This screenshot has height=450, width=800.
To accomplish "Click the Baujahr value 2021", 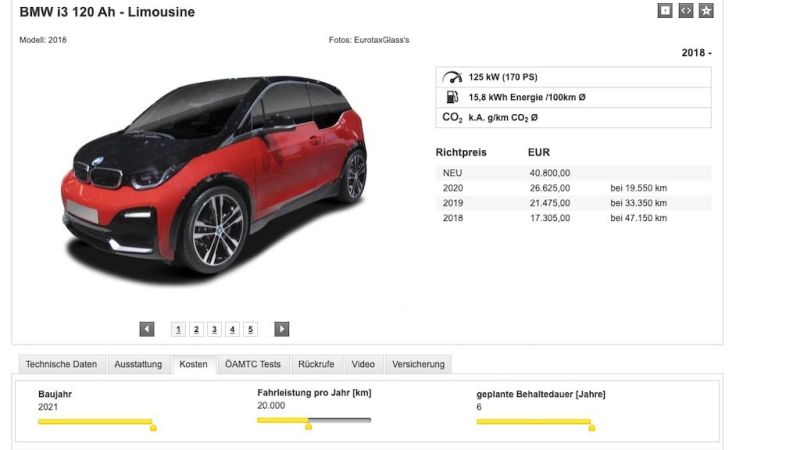I will (x=48, y=407).
